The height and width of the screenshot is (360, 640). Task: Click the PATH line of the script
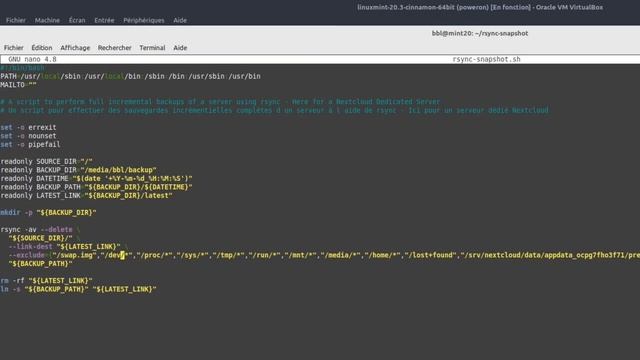point(130,76)
